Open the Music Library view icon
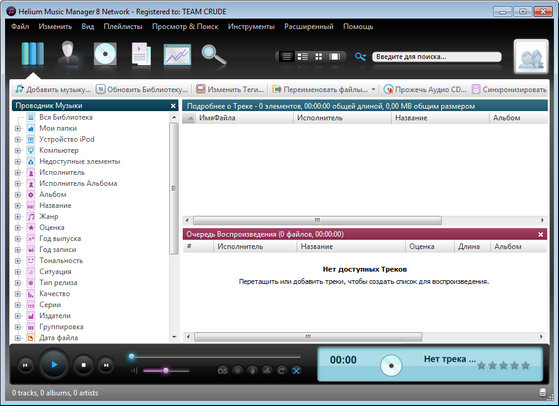Screen dimensions: 559x406 [x=33, y=54]
